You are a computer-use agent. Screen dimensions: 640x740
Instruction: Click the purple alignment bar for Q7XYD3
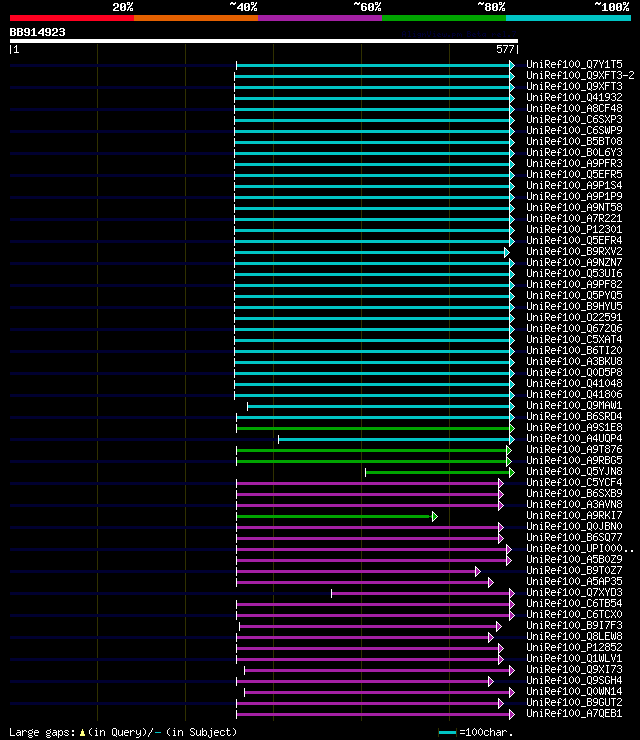pyautogui.click(x=421, y=593)
